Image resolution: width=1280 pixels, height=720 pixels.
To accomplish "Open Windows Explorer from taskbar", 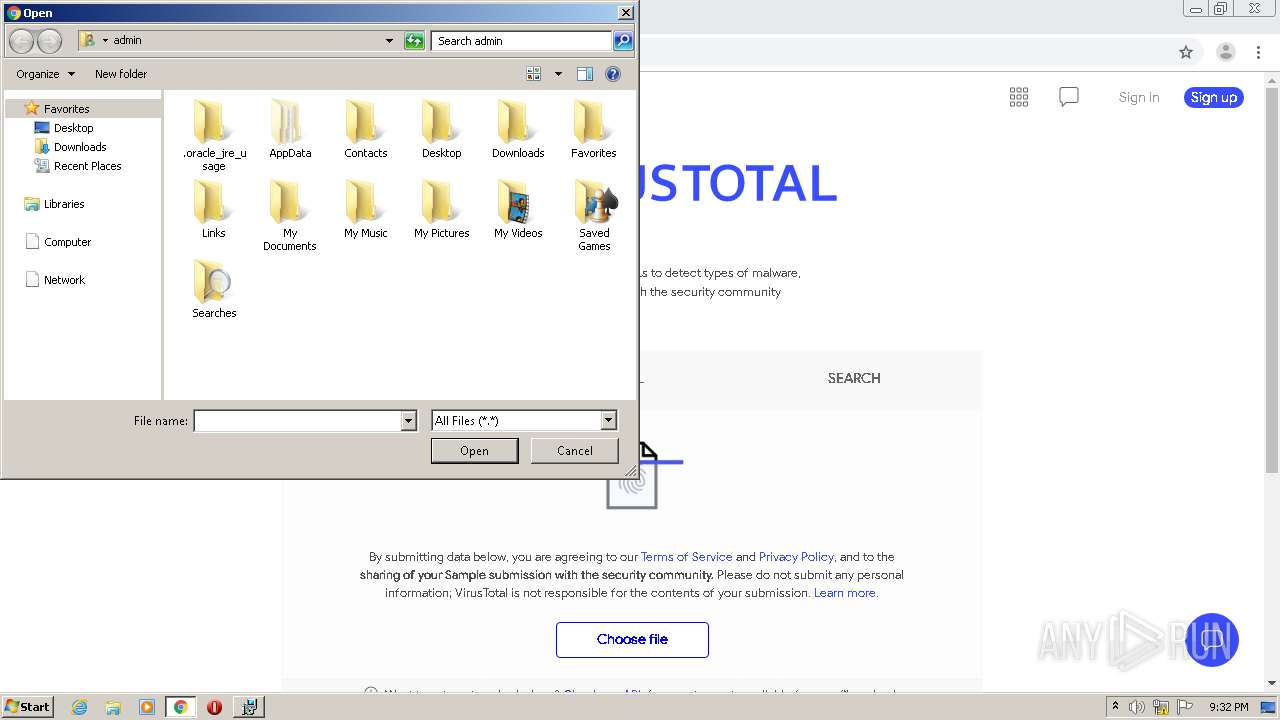I will (113, 707).
